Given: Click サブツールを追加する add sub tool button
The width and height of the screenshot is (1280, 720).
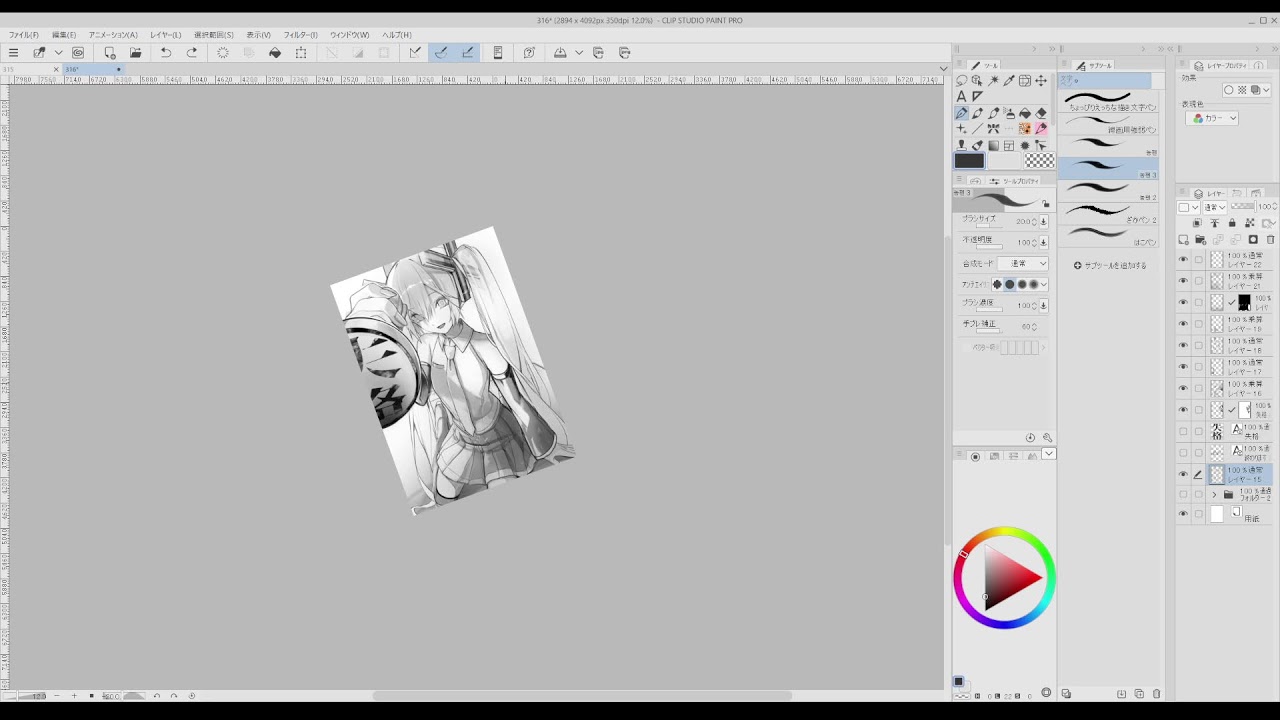Looking at the screenshot, I should (x=1110, y=265).
